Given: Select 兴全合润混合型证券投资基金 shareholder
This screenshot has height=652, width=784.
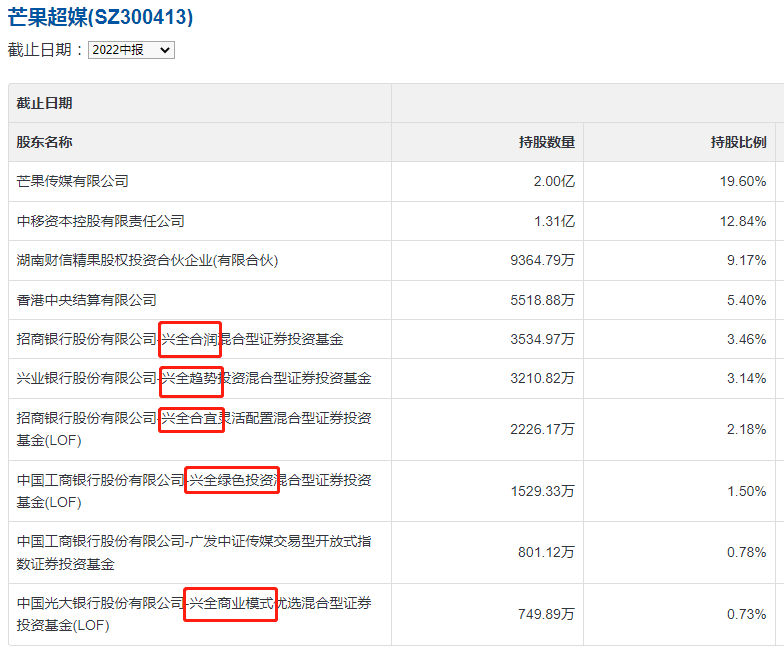Looking at the screenshot, I should 180,339.
